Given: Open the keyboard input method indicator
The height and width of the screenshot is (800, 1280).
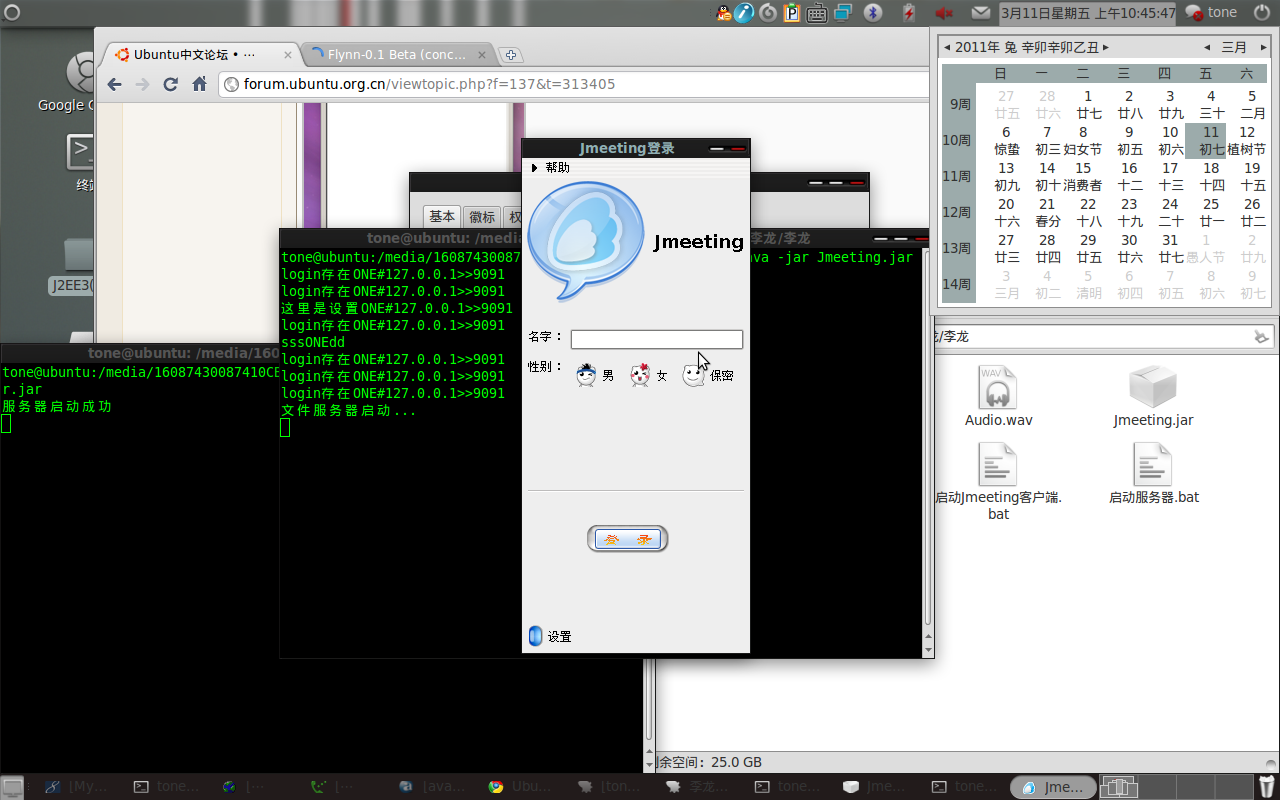Looking at the screenshot, I should [817, 13].
